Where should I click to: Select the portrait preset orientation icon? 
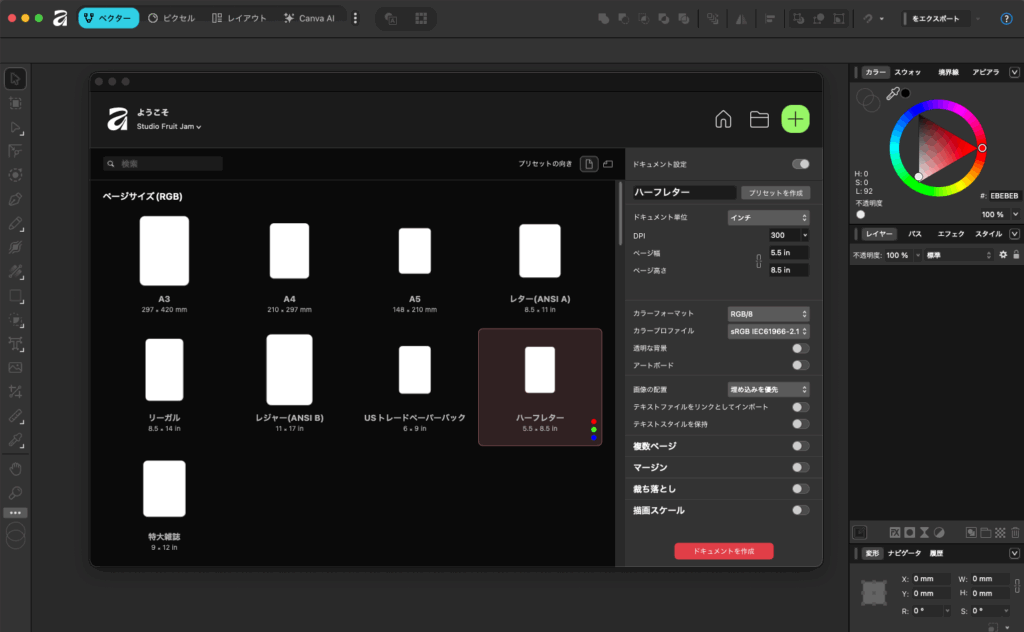pyautogui.click(x=589, y=164)
